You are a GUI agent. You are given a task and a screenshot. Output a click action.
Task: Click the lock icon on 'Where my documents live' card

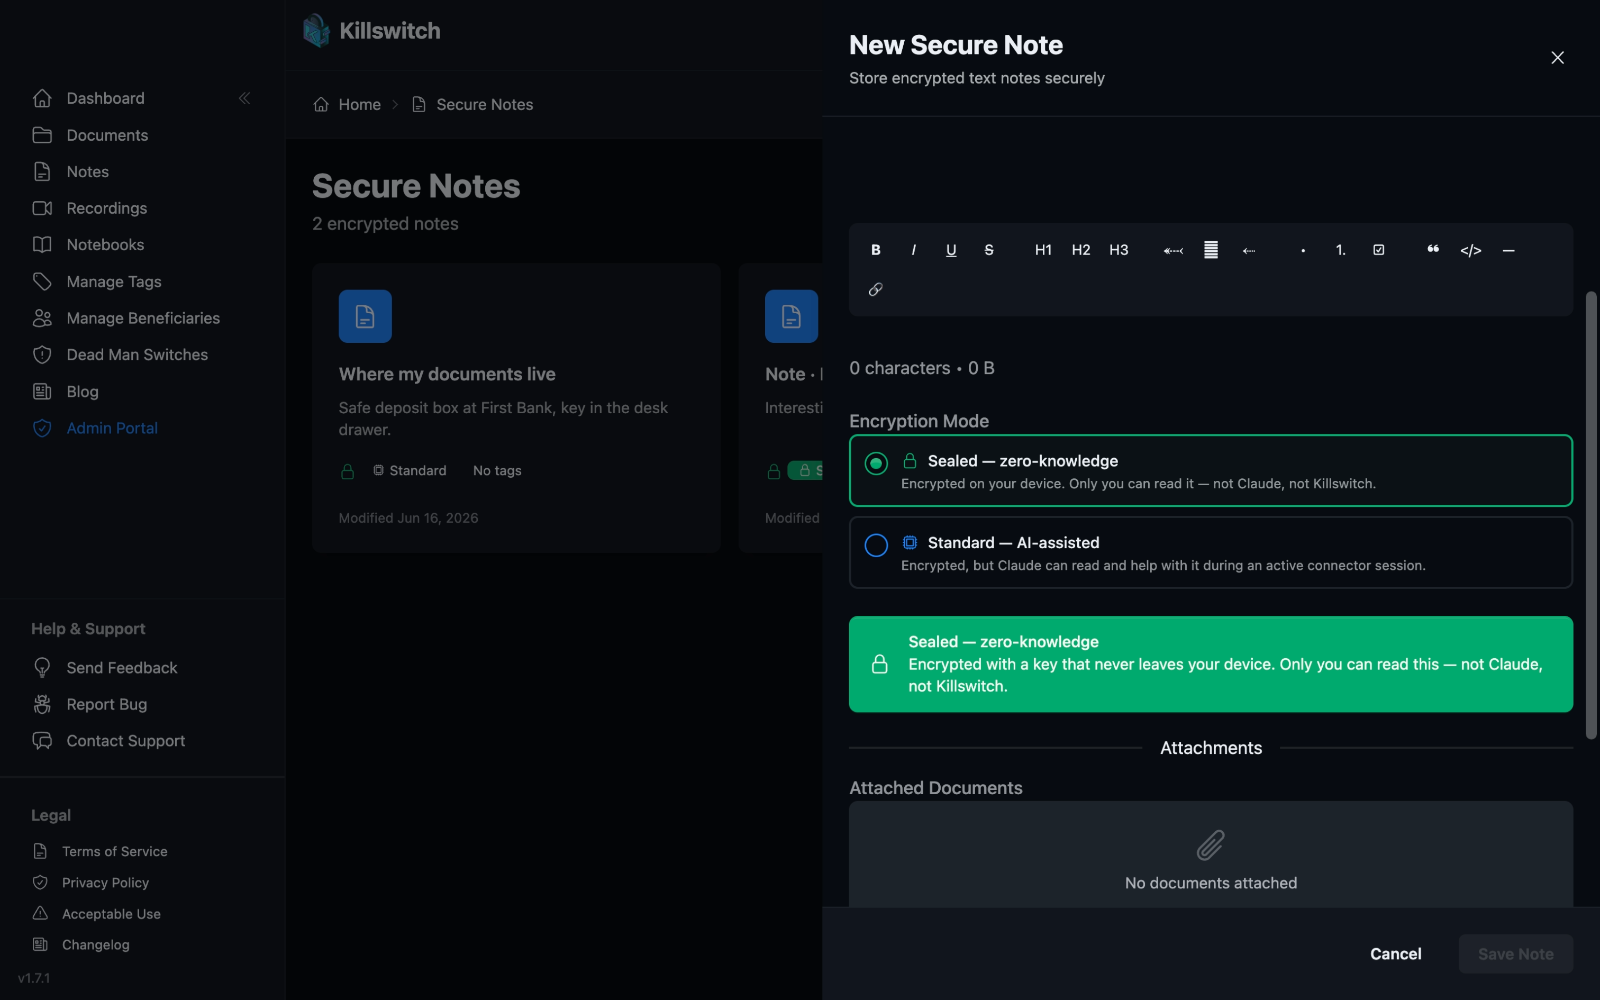coord(348,471)
